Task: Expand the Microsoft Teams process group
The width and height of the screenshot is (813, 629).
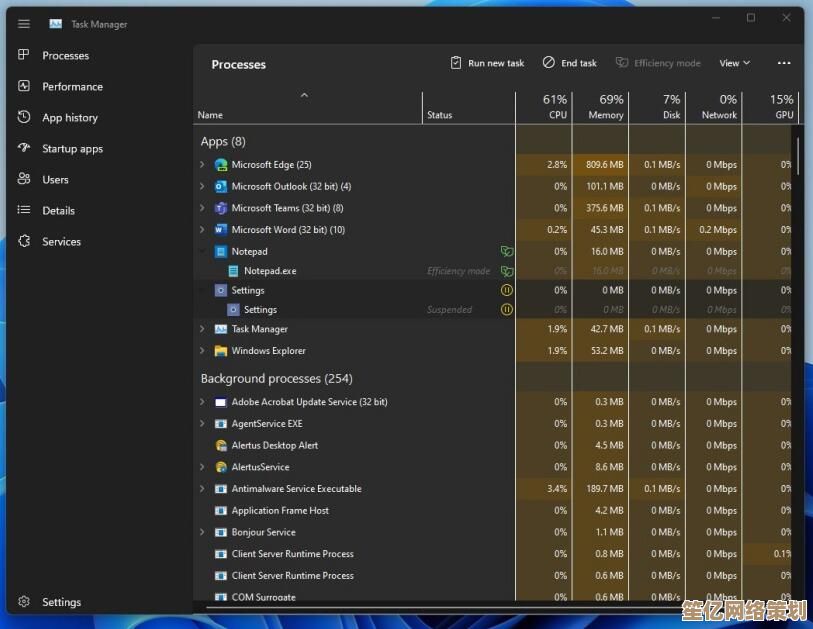Action: tap(202, 208)
